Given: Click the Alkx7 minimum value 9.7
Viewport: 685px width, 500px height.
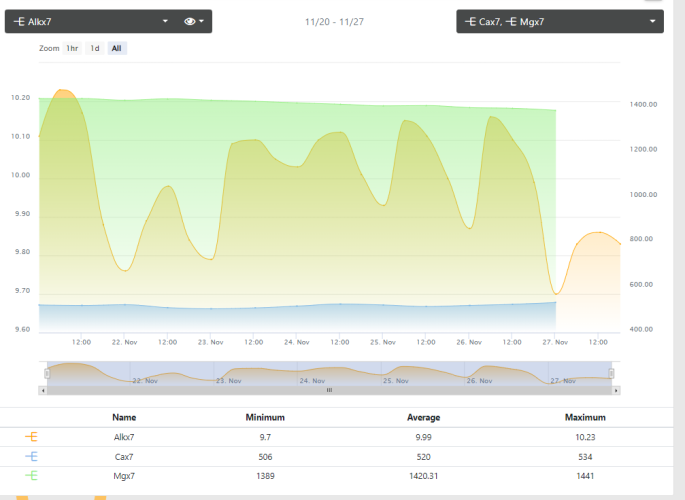Looking at the screenshot, I should [x=265, y=437].
